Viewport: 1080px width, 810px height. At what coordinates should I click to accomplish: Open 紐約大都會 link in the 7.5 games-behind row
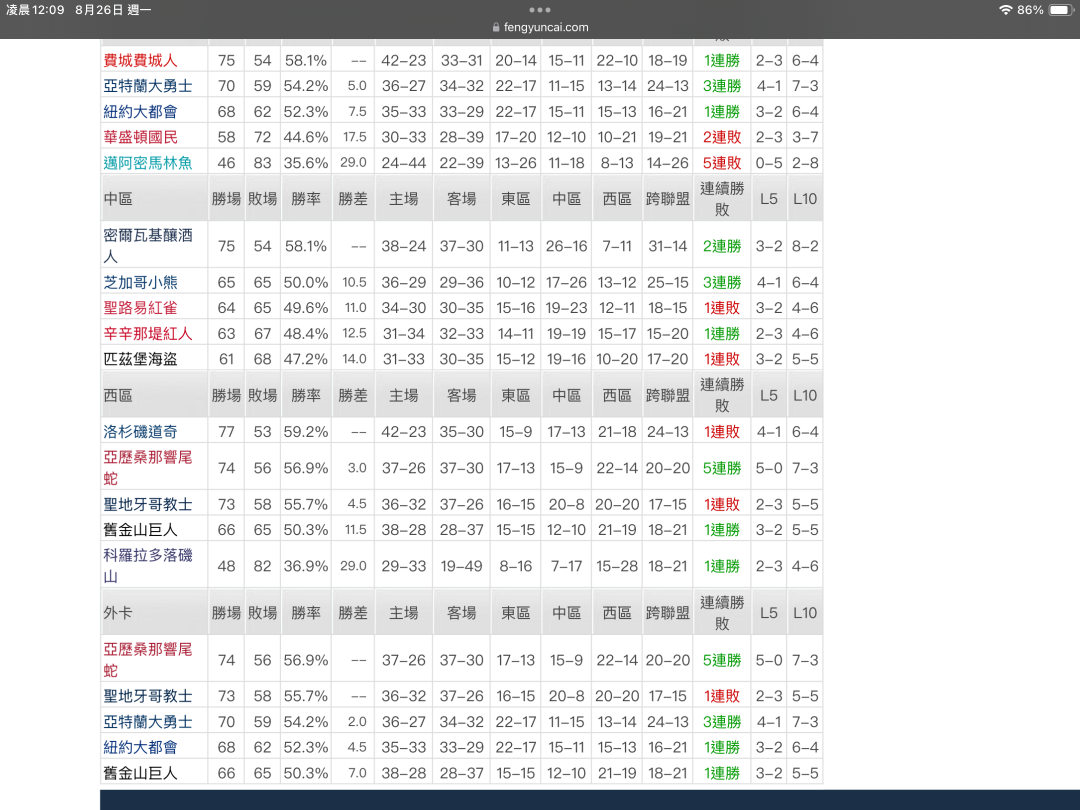tap(141, 112)
